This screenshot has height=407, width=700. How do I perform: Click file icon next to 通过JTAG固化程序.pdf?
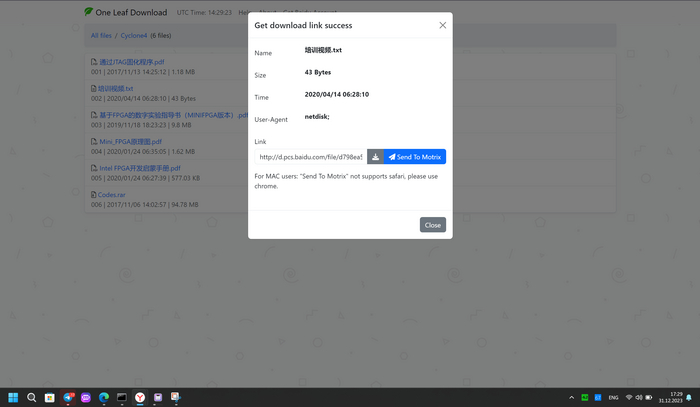[94, 62]
